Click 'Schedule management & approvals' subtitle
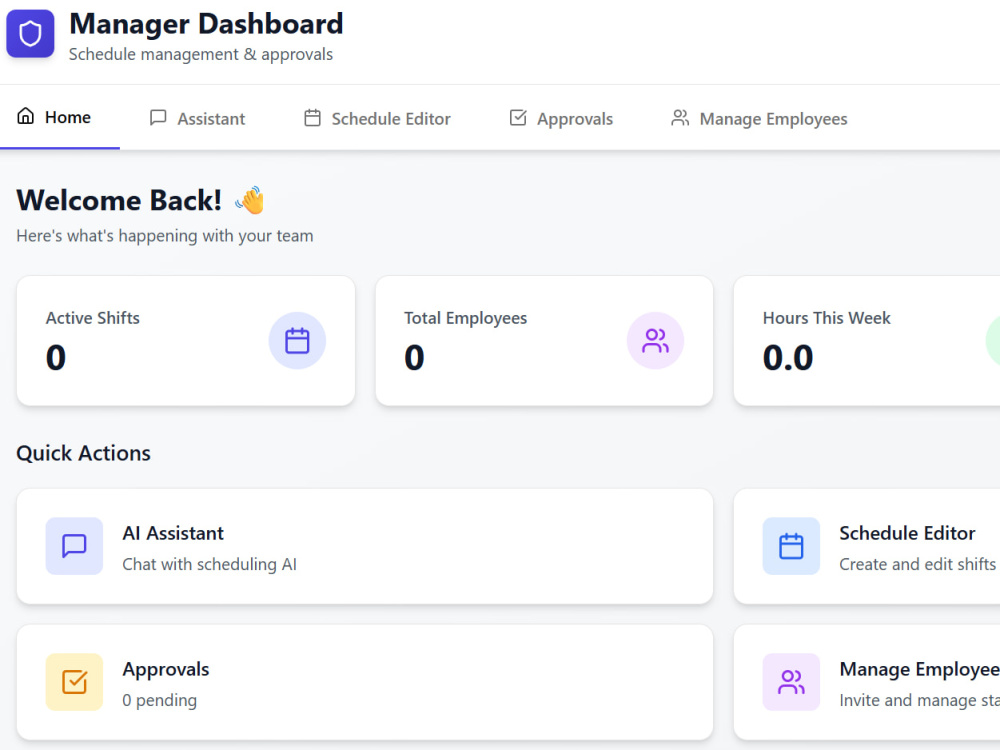Screen dimensions: 1000x750 click(x=201, y=55)
